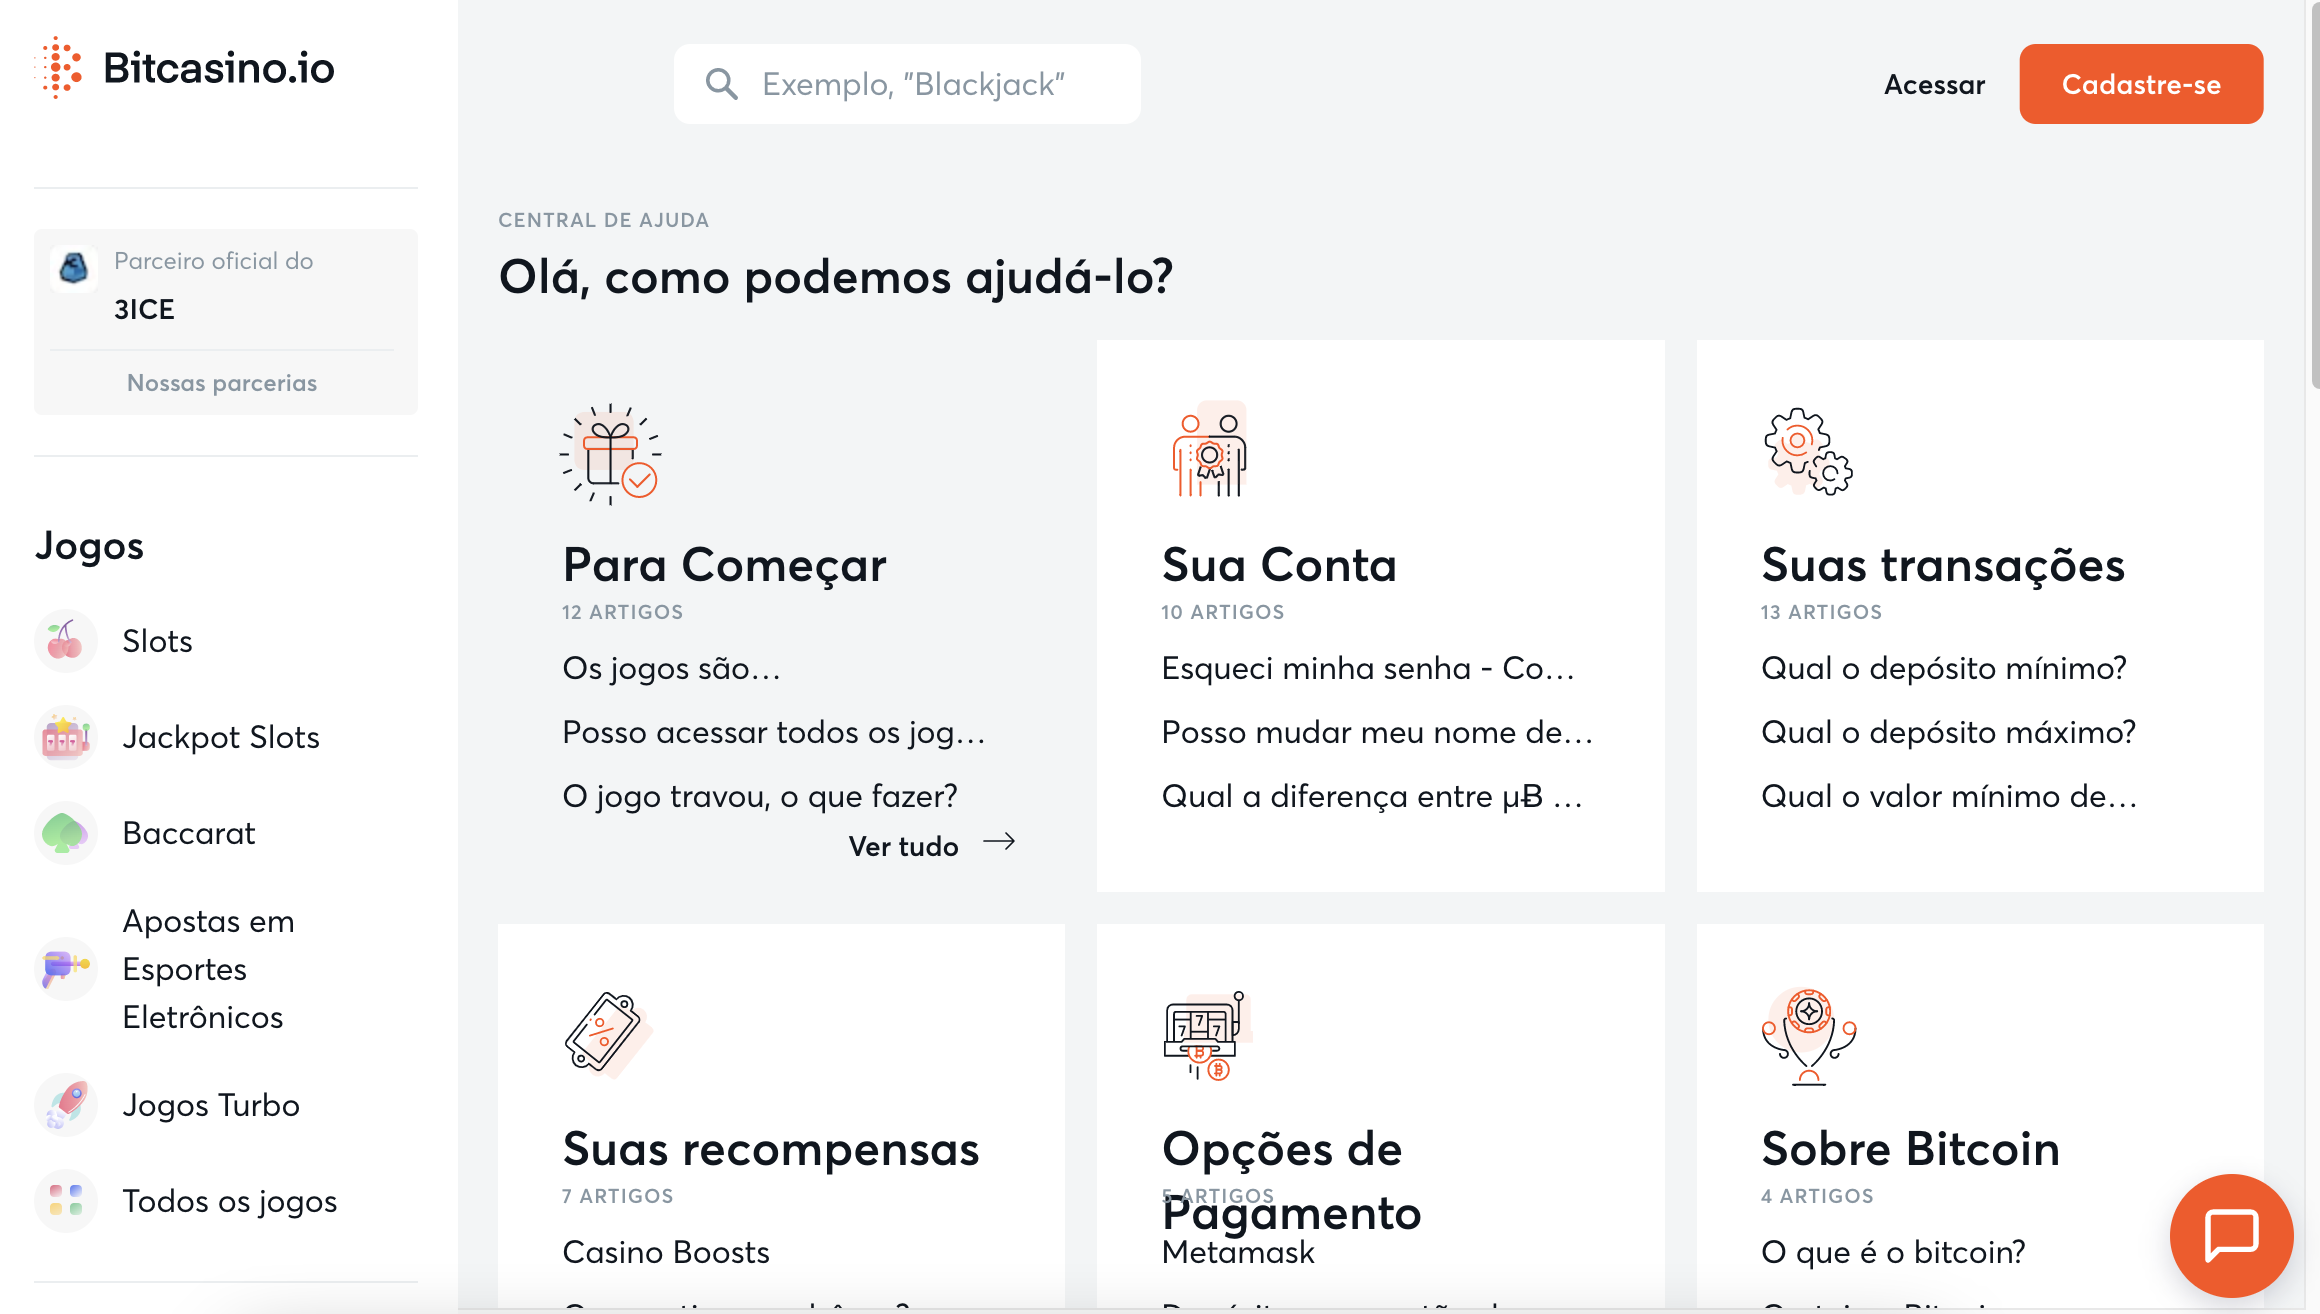
Task: Open the live chat bubble
Action: (x=2231, y=1235)
